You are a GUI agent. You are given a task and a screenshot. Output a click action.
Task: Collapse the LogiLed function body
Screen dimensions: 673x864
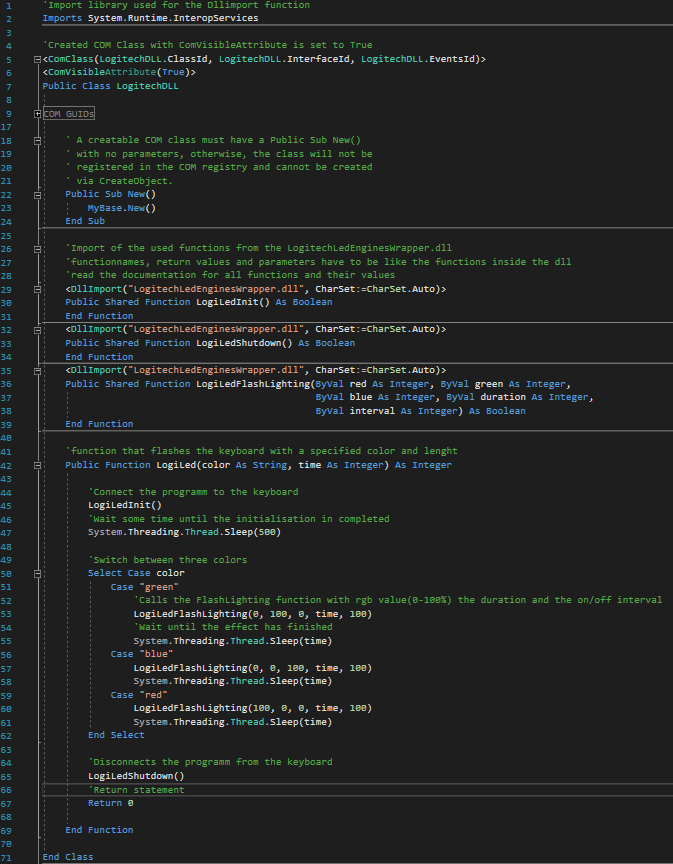[37, 465]
